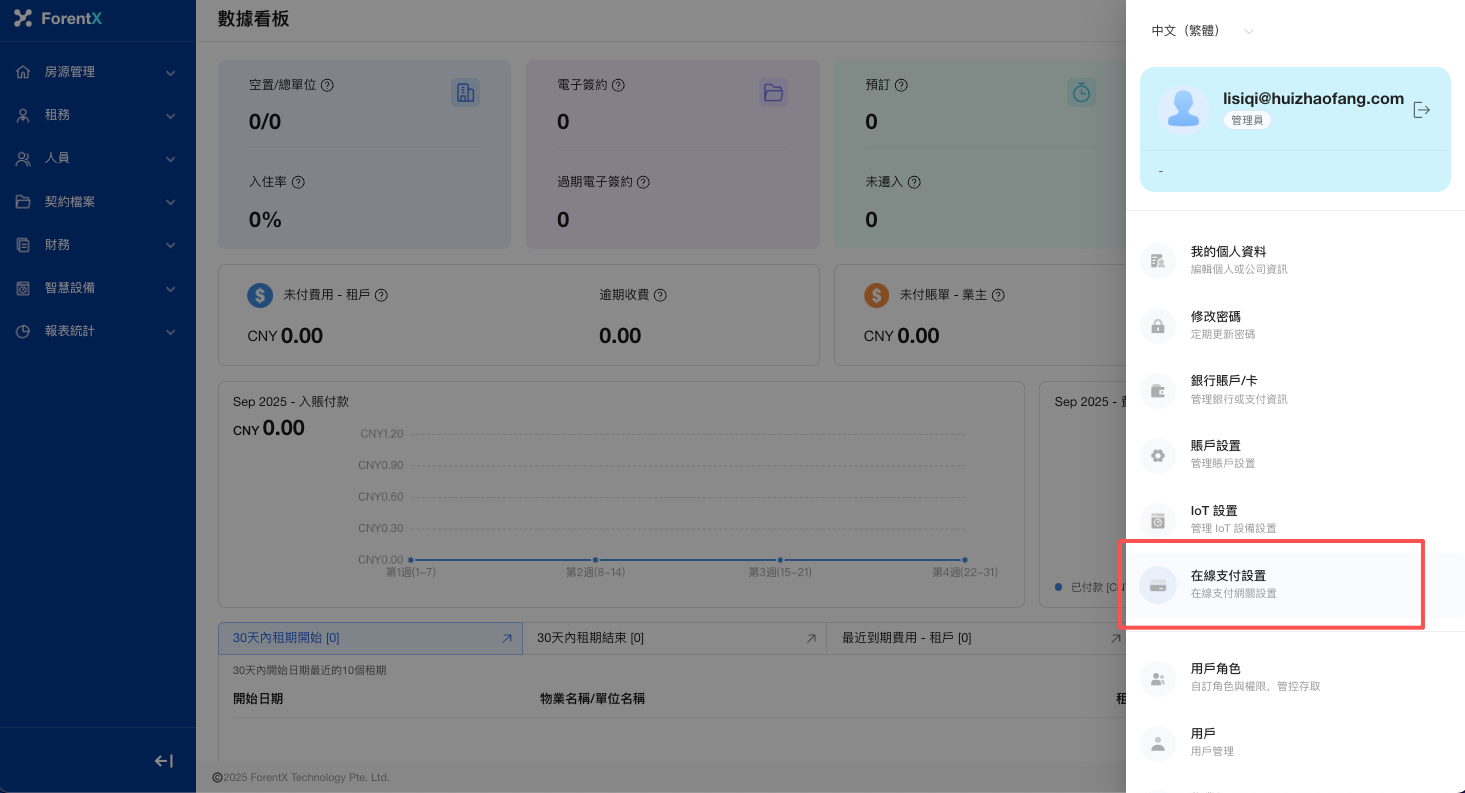Click the user avatar profile picture
The height and width of the screenshot is (793, 1465).
tap(1183, 108)
